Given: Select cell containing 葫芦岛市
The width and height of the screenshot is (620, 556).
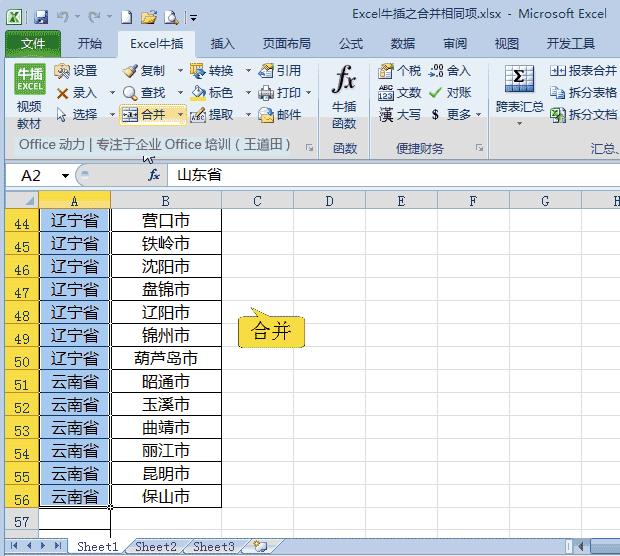Looking at the screenshot, I should [166, 359].
